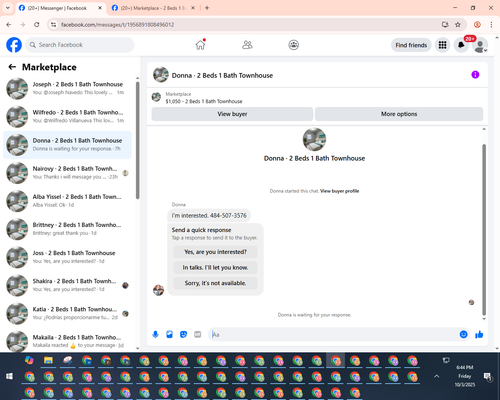Send quick reply 'In talks. I'll let you know.'
The image size is (500, 400).
coord(215,268)
